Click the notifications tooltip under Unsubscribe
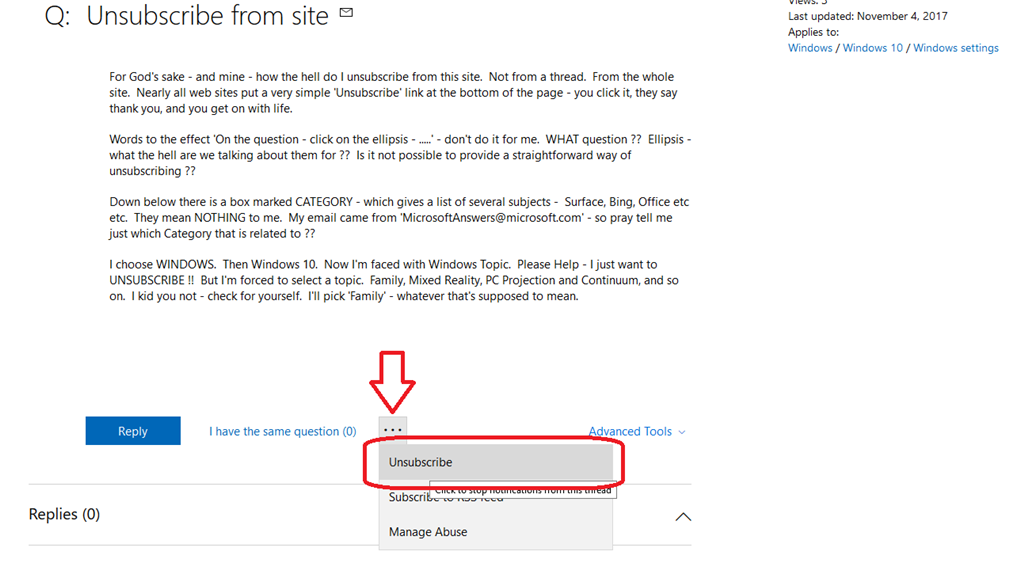 (523, 490)
